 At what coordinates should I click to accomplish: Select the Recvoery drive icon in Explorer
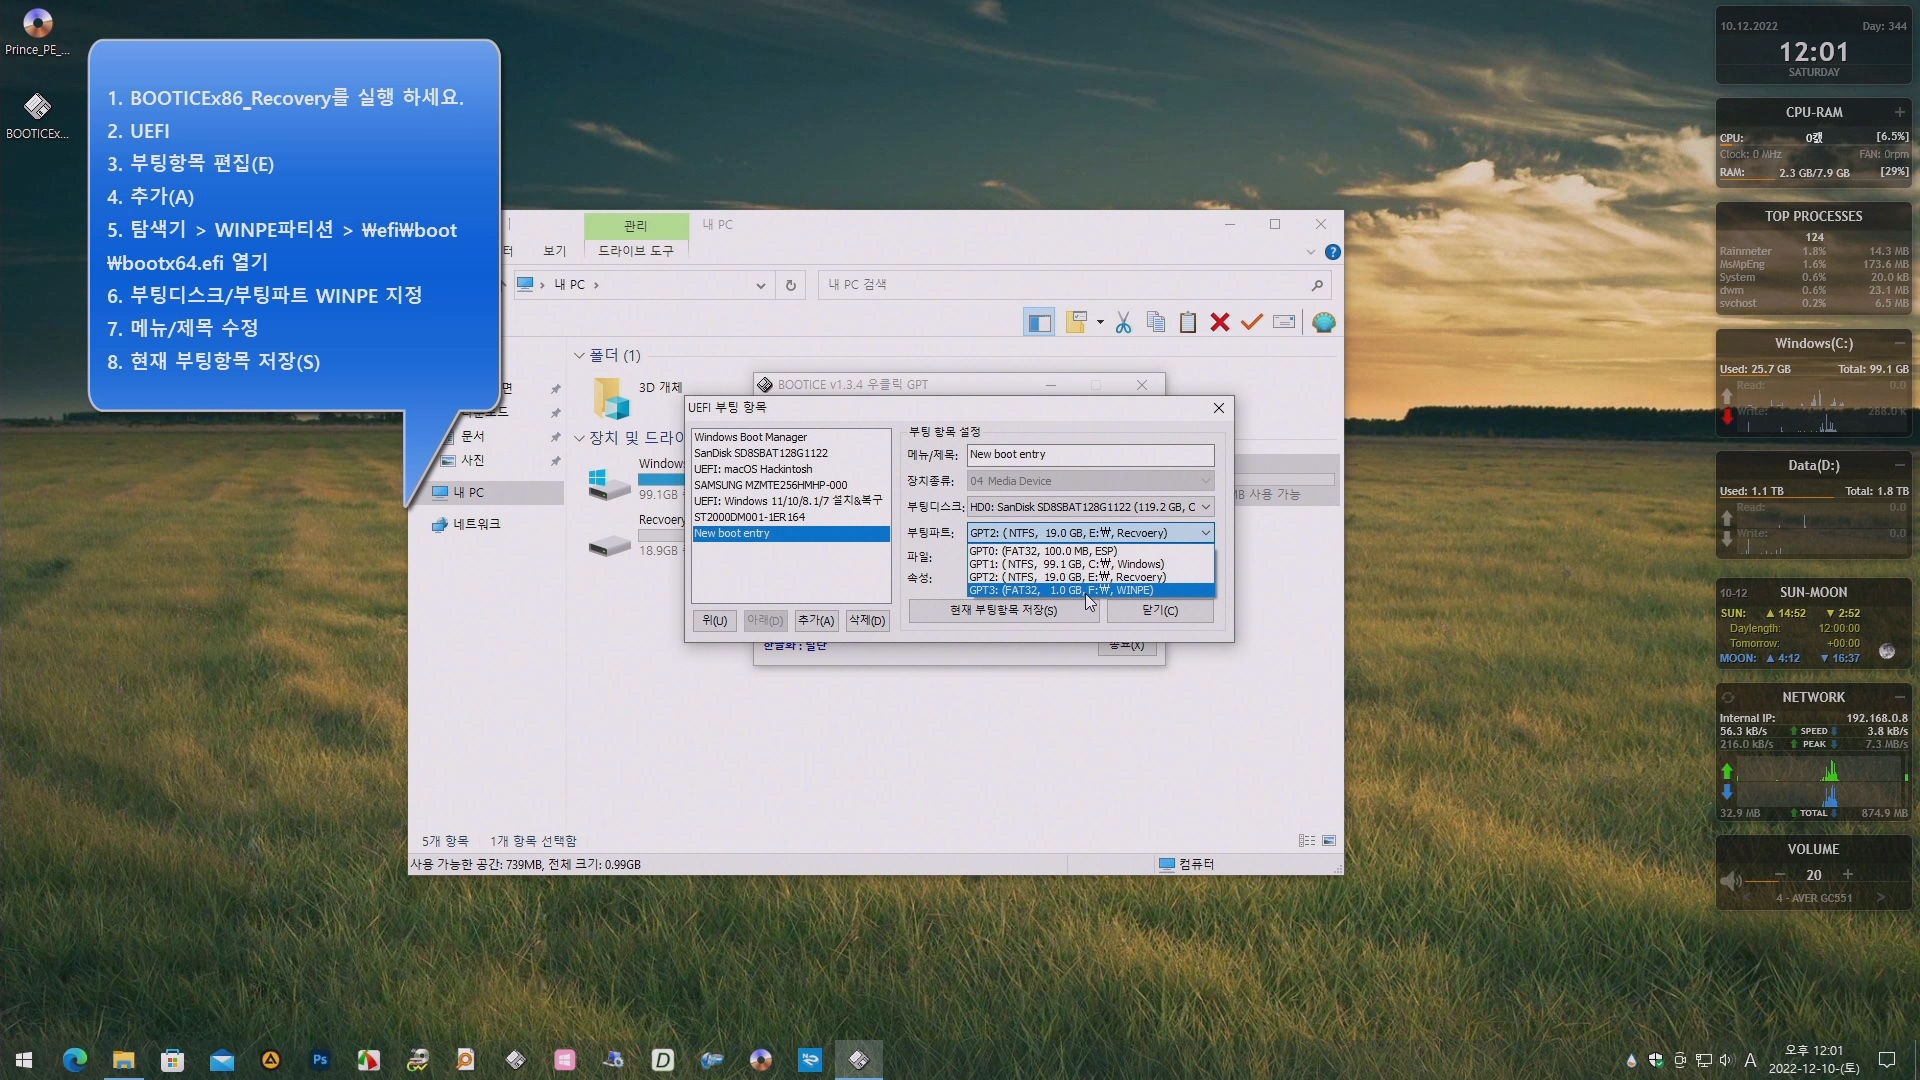pos(609,545)
